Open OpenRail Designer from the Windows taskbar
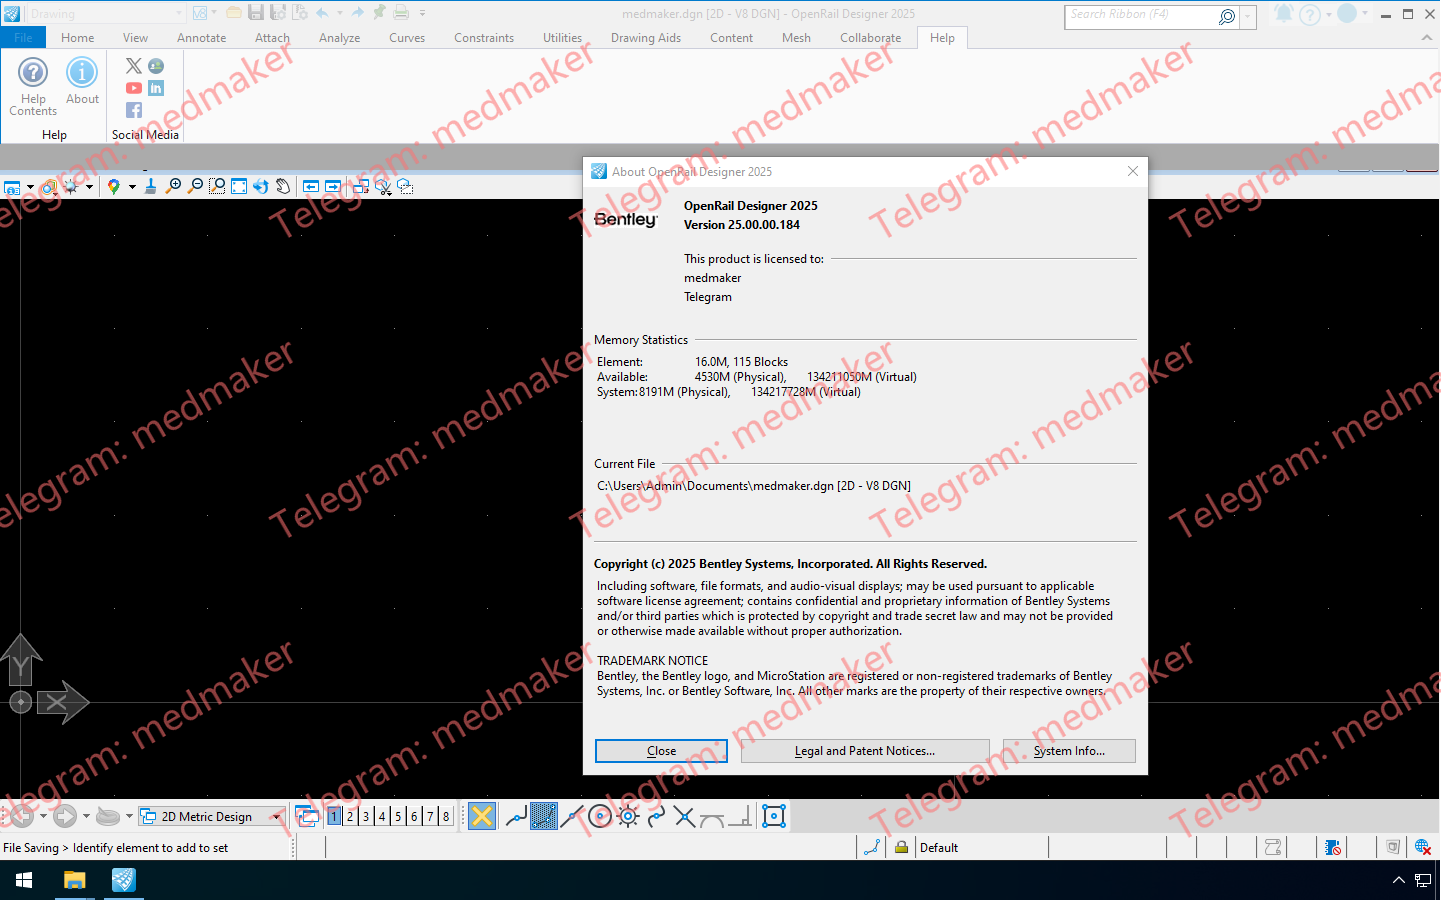1441x901 pixels. 122,880
